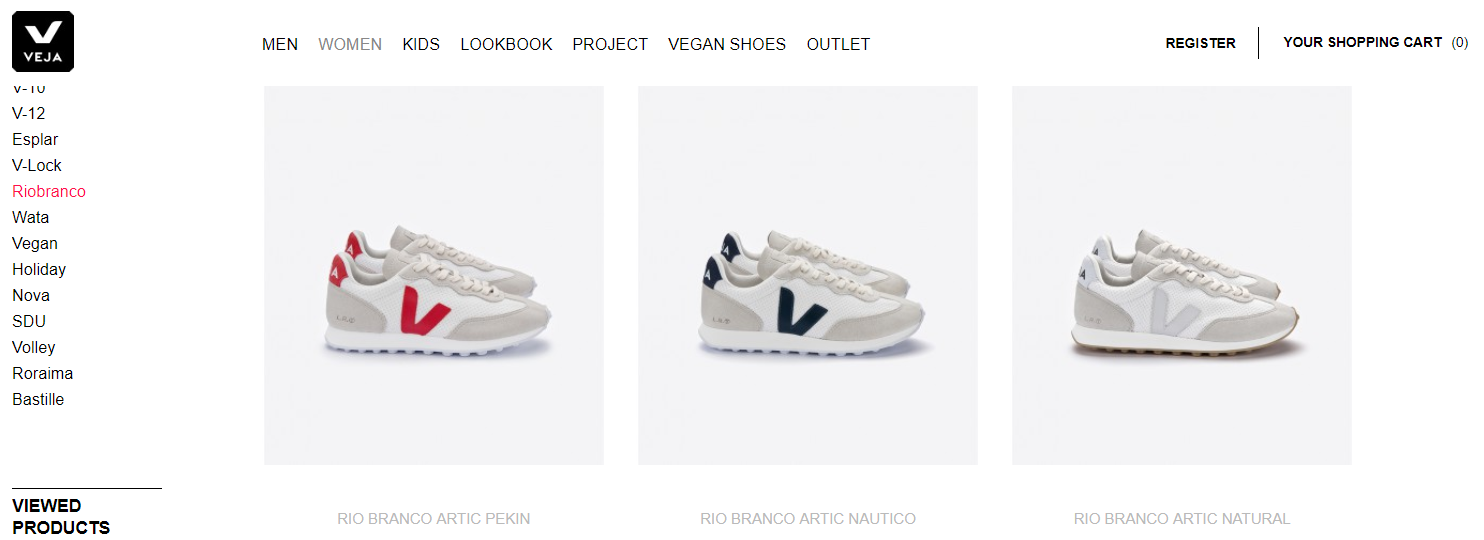Open the red Rio Branco Artic Pekin sneaker image
This screenshot has height=540, width=1484.
(x=434, y=275)
